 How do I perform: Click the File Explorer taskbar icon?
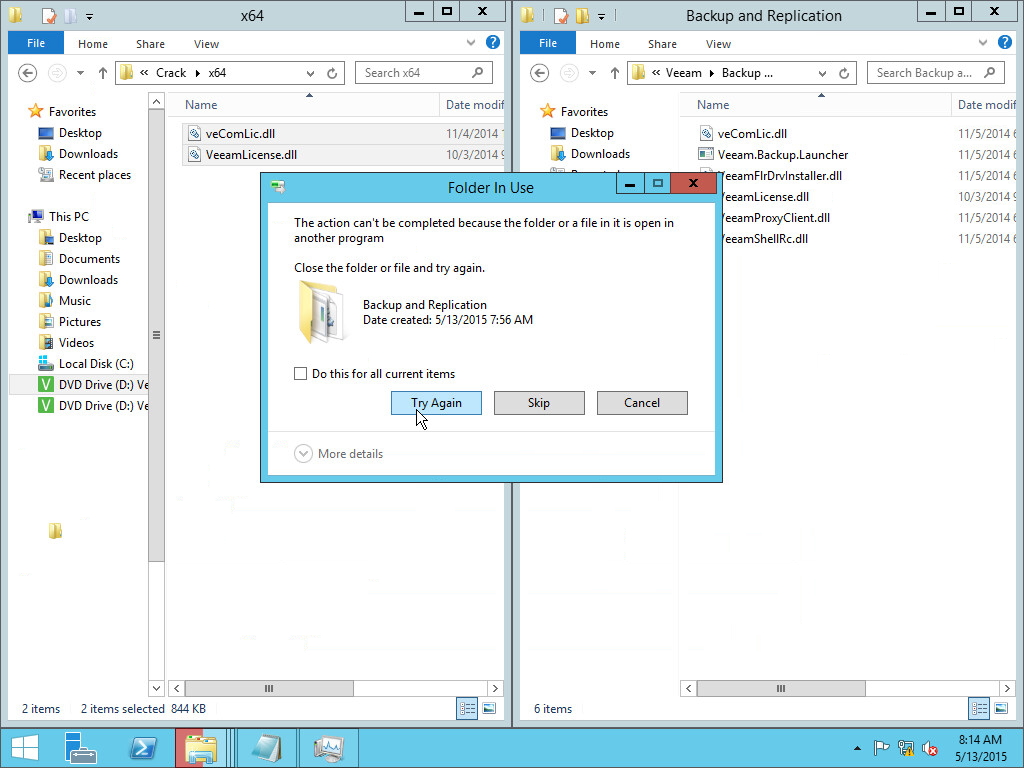tap(200, 748)
